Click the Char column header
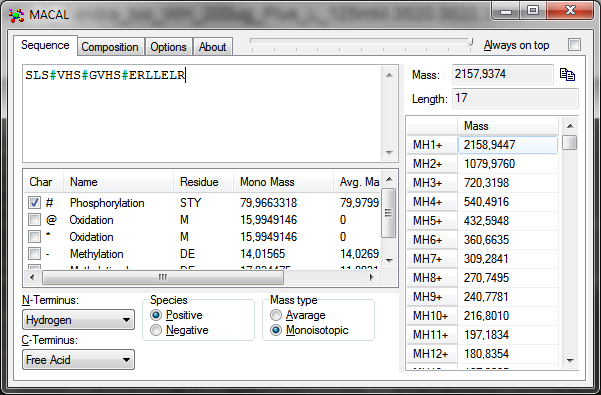 (x=44, y=182)
